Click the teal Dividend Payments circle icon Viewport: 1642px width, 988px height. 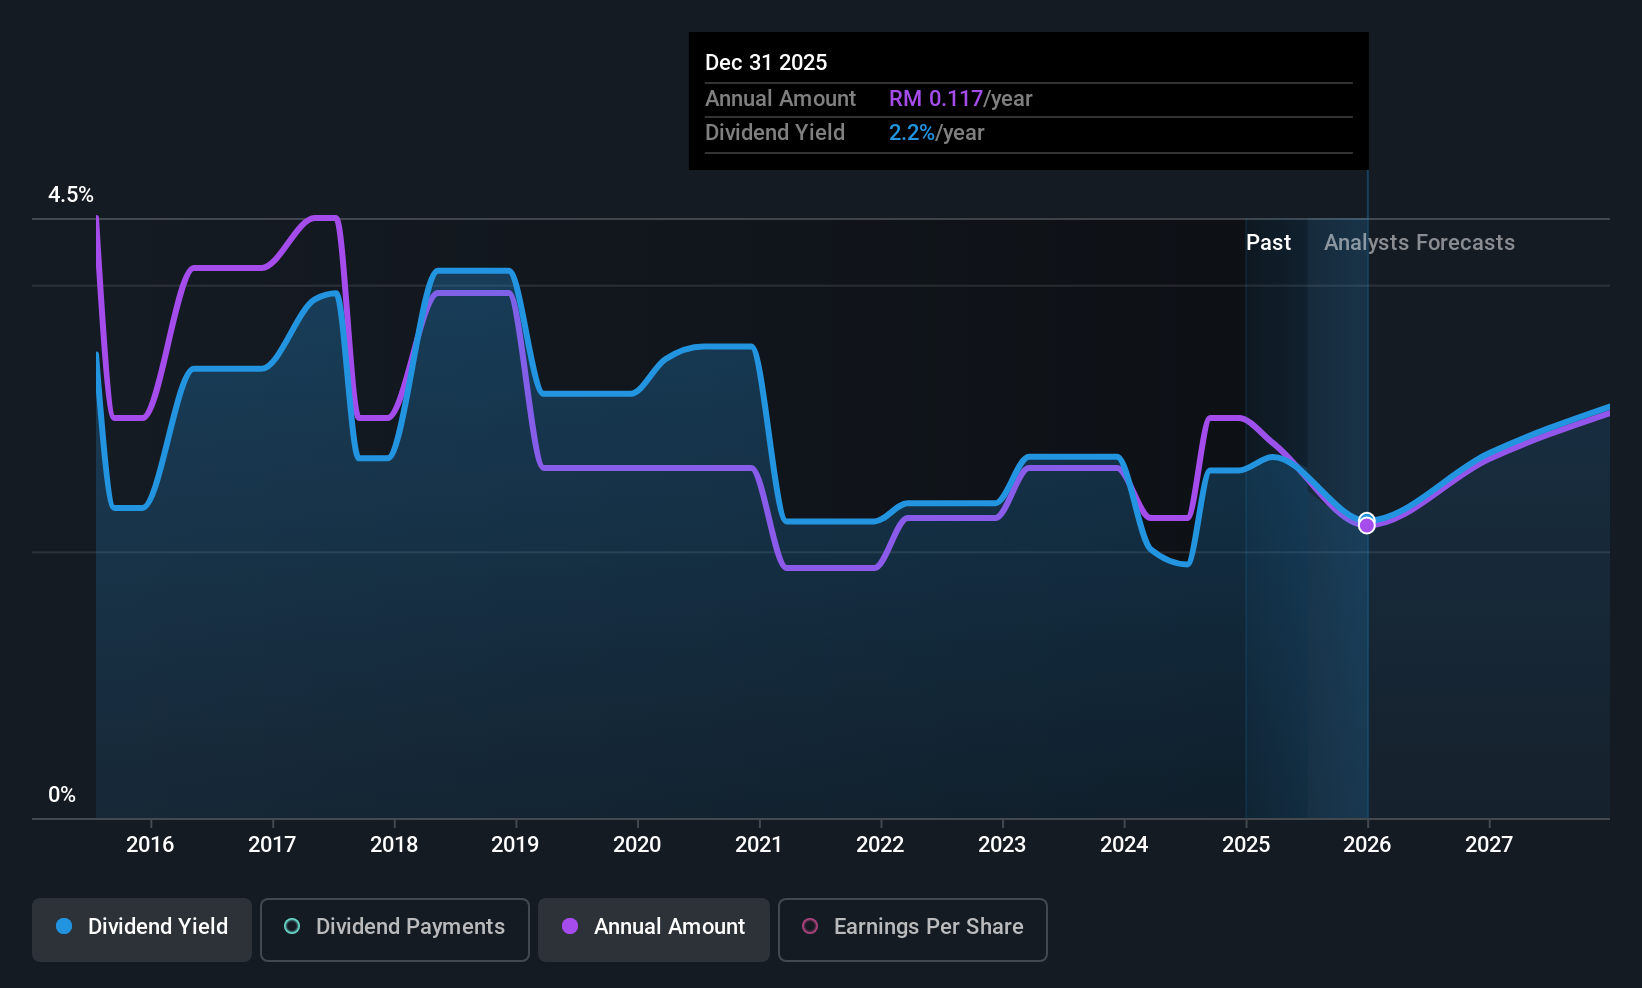click(x=292, y=926)
